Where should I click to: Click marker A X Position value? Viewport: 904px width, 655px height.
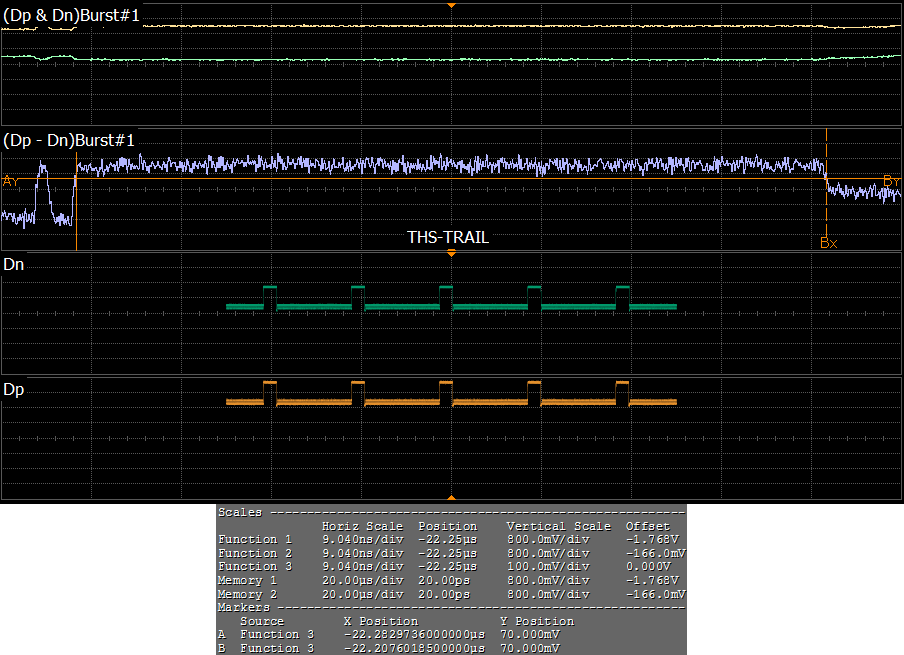tap(413, 634)
